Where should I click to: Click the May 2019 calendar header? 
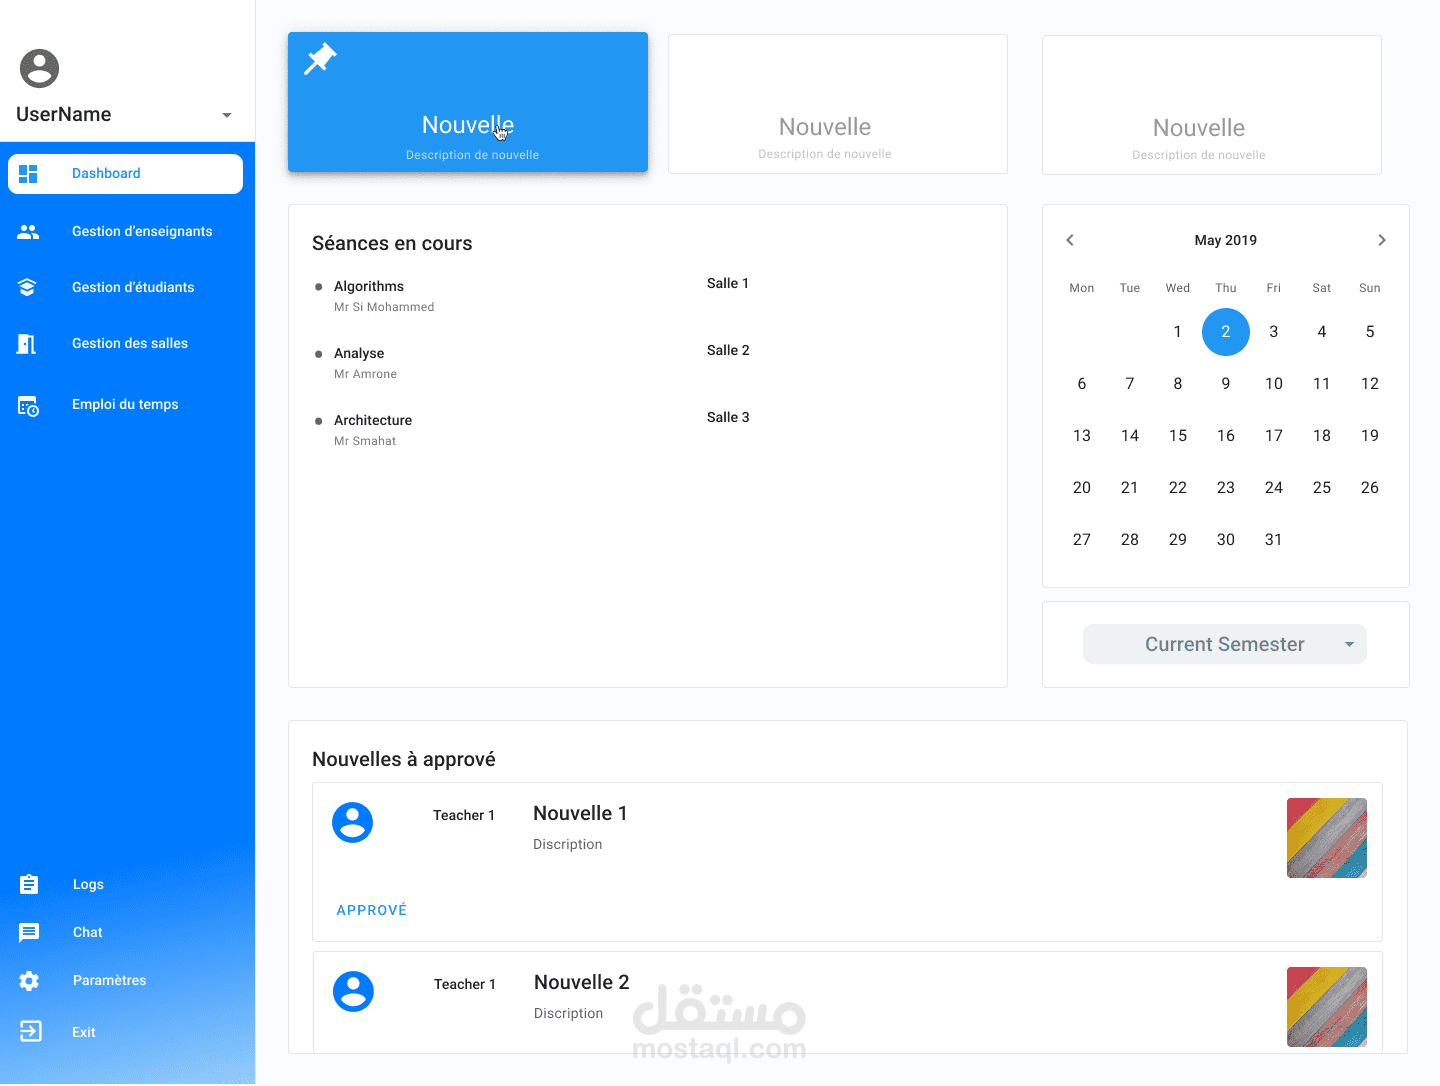pyautogui.click(x=1226, y=241)
